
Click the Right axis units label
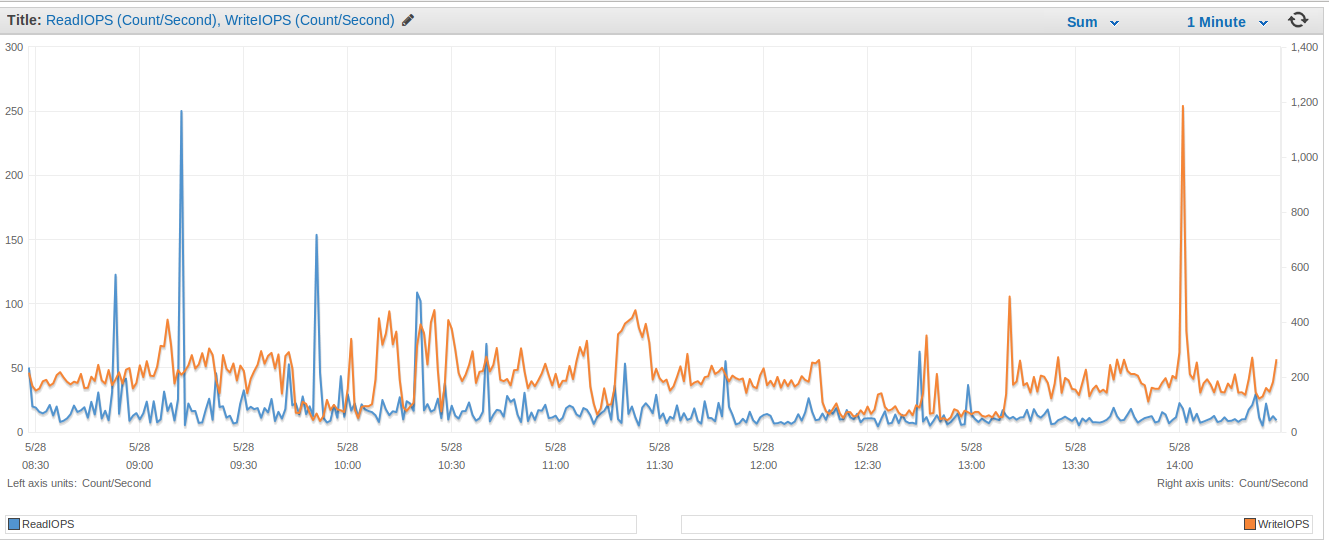tap(1232, 483)
